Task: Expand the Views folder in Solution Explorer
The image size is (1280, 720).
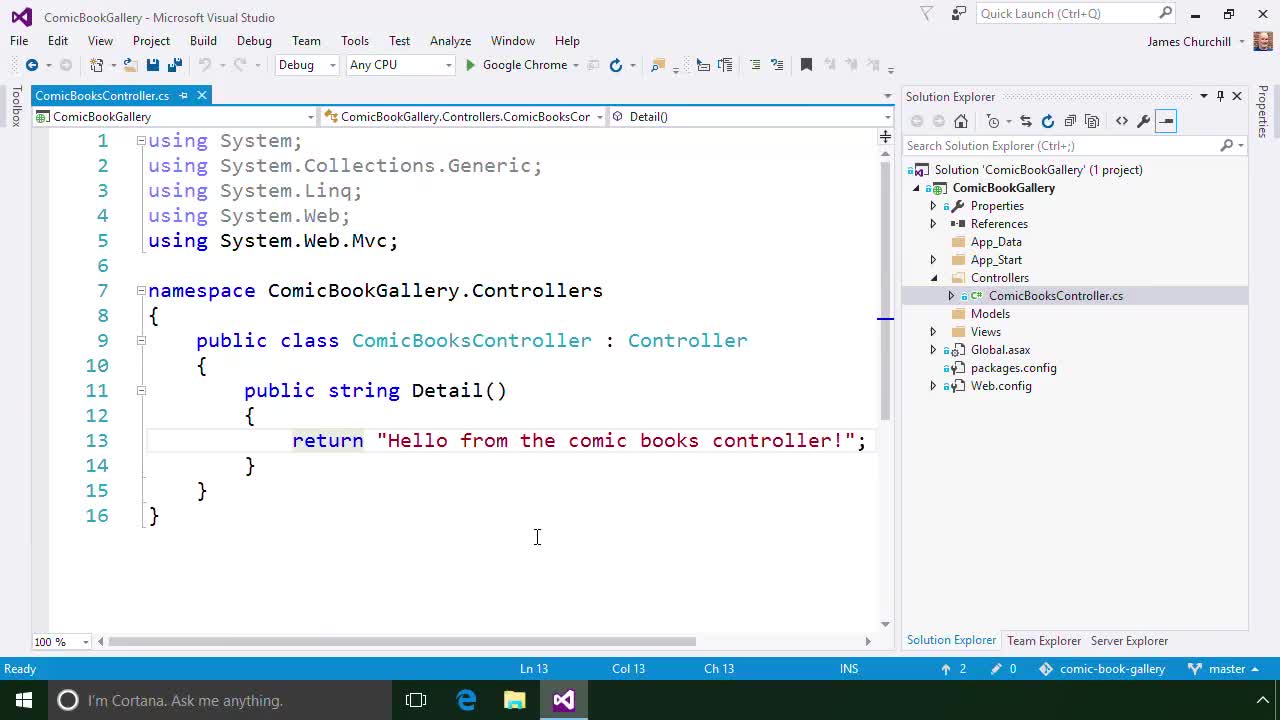Action: [x=933, y=332]
